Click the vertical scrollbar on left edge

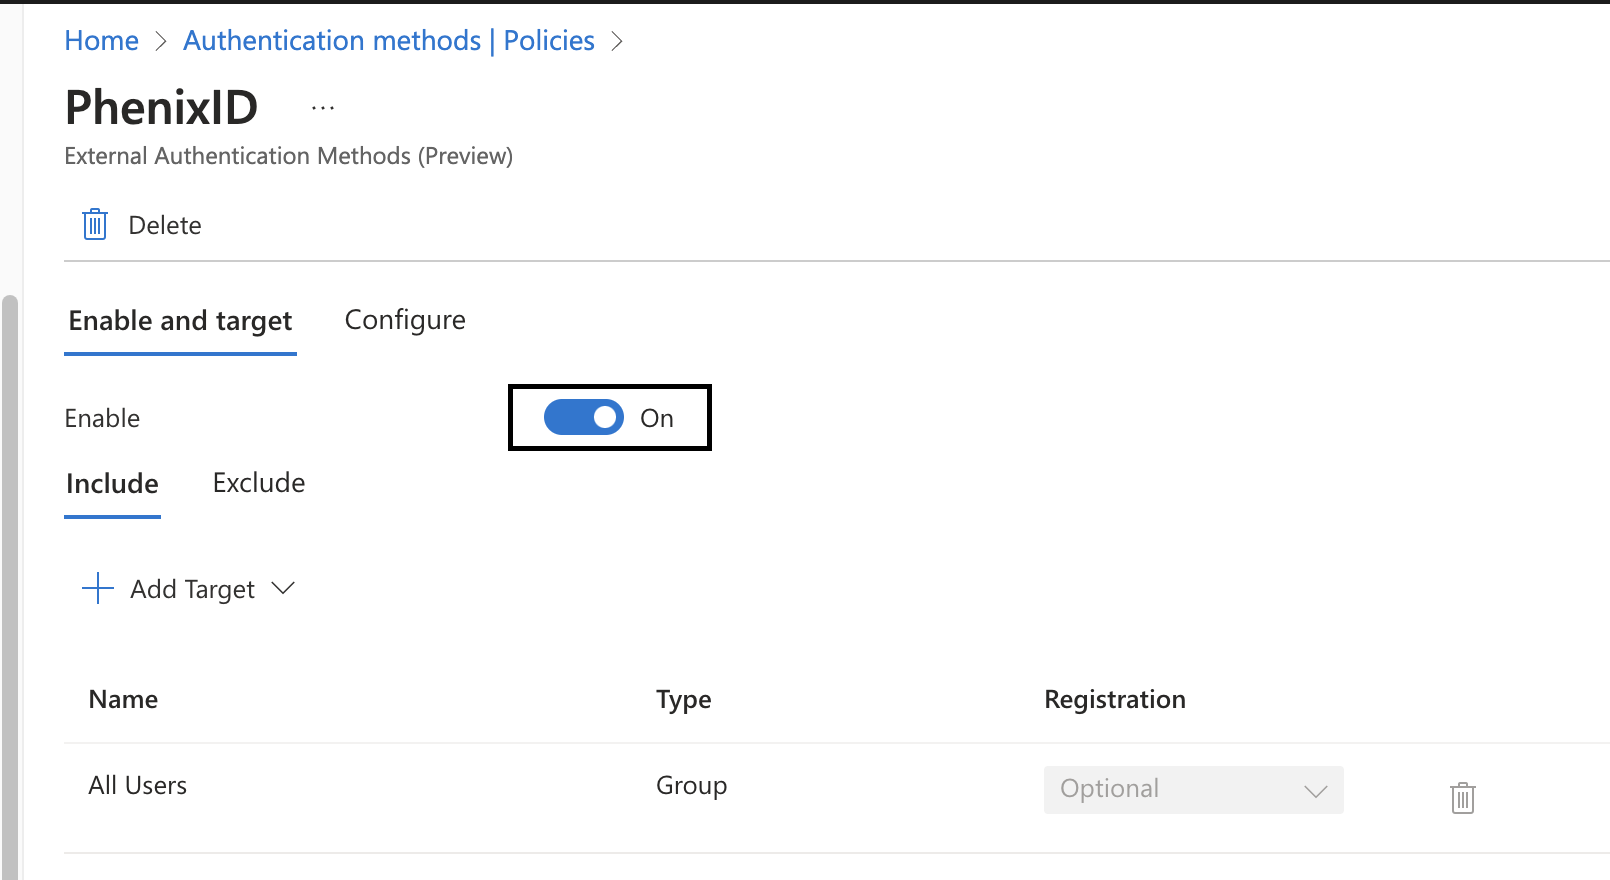click(10, 587)
